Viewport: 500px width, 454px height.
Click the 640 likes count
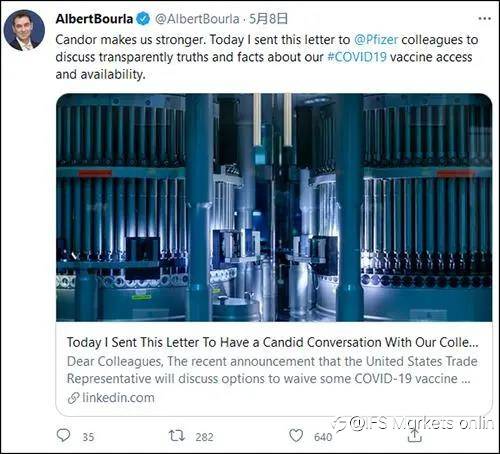[323, 437]
